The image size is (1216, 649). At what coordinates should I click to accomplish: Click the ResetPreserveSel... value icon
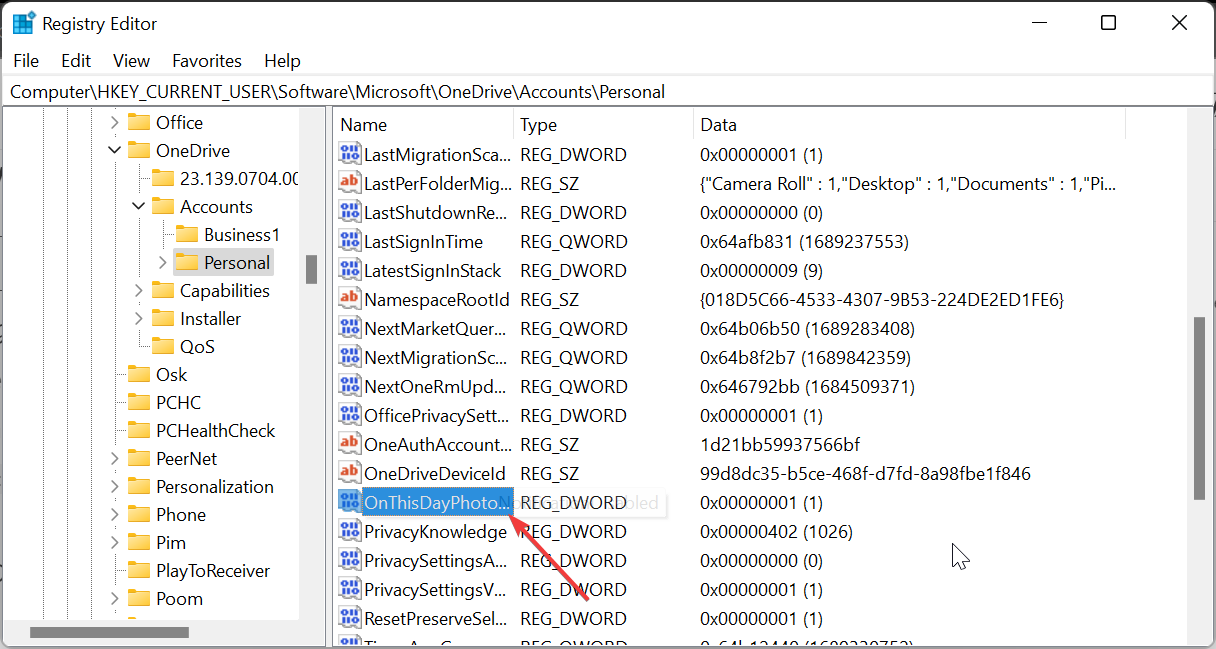349,619
